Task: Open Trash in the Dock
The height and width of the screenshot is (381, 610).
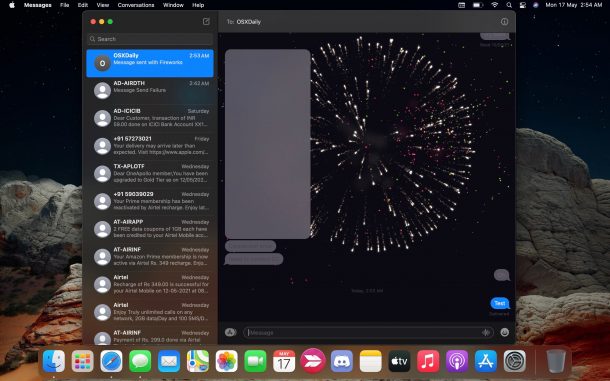Action: coord(556,361)
